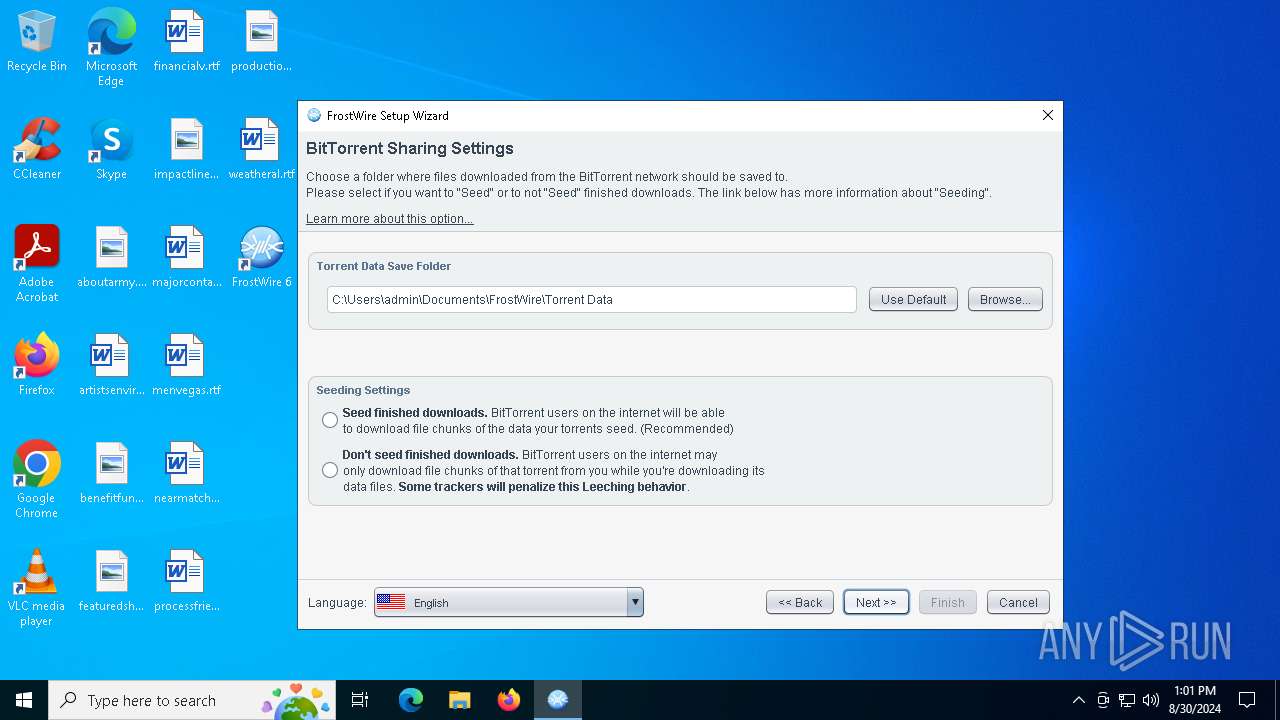Image resolution: width=1280 pixels, height=720 pixels.
Task: Open the Microsoft Edge desktop shortcut
Action: click(111, 48)
